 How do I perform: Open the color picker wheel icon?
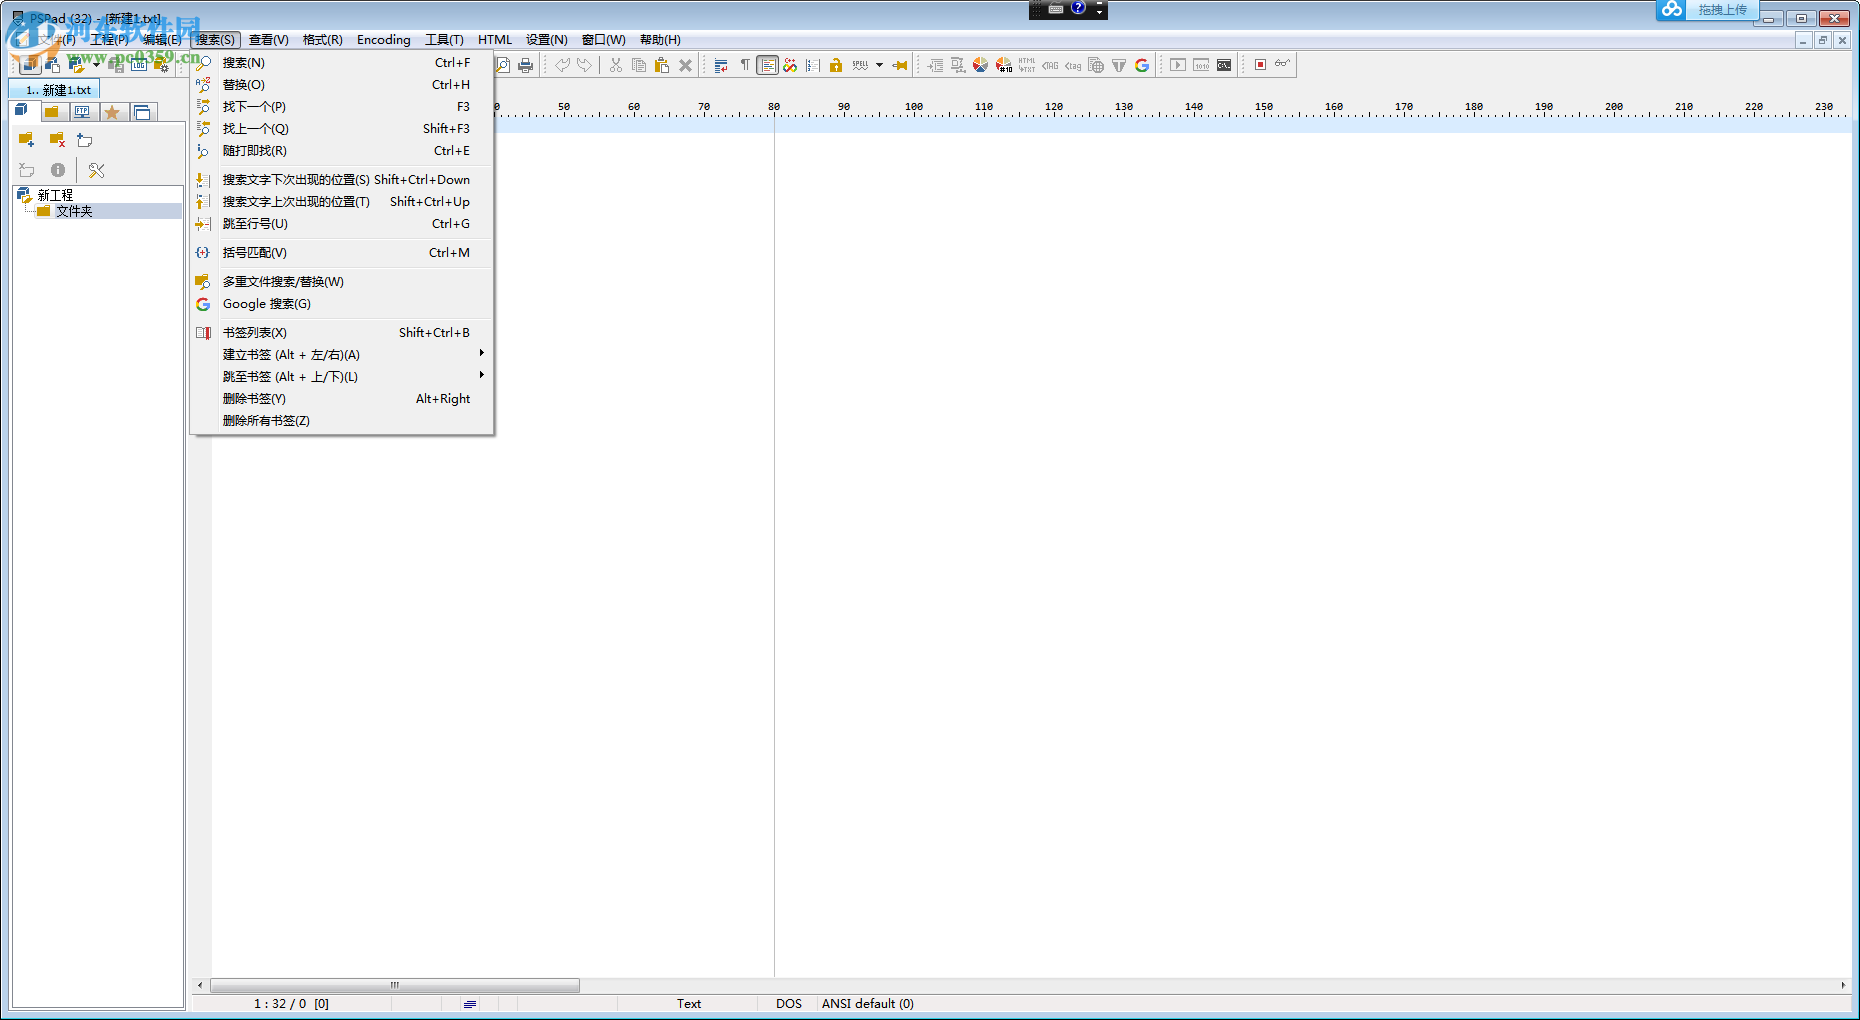pyautogui.click(x=980, y=66)
